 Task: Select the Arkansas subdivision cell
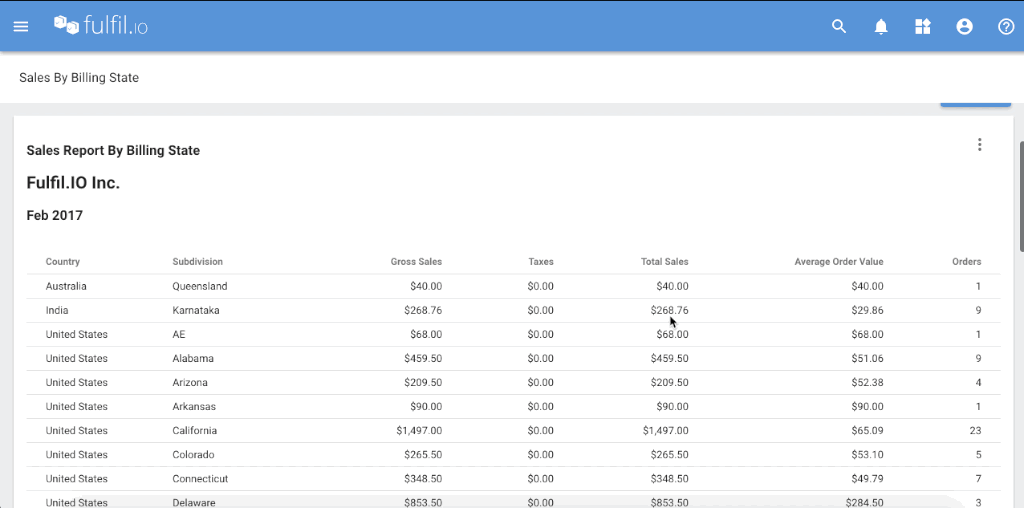[194, 407]
